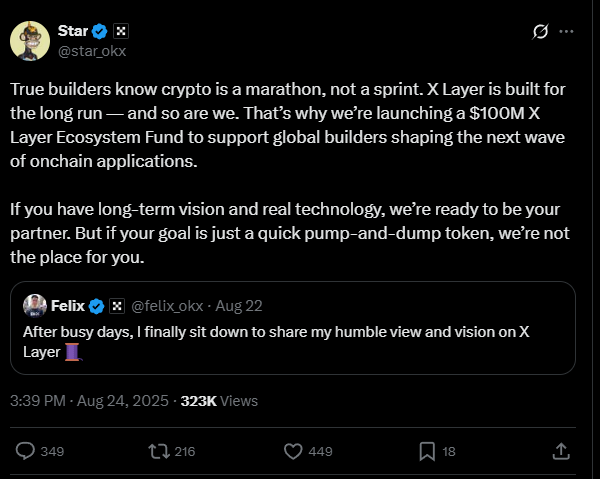Click the Grok icon on the post
This screenshot has width=600, height=479.
coord(540,31)
